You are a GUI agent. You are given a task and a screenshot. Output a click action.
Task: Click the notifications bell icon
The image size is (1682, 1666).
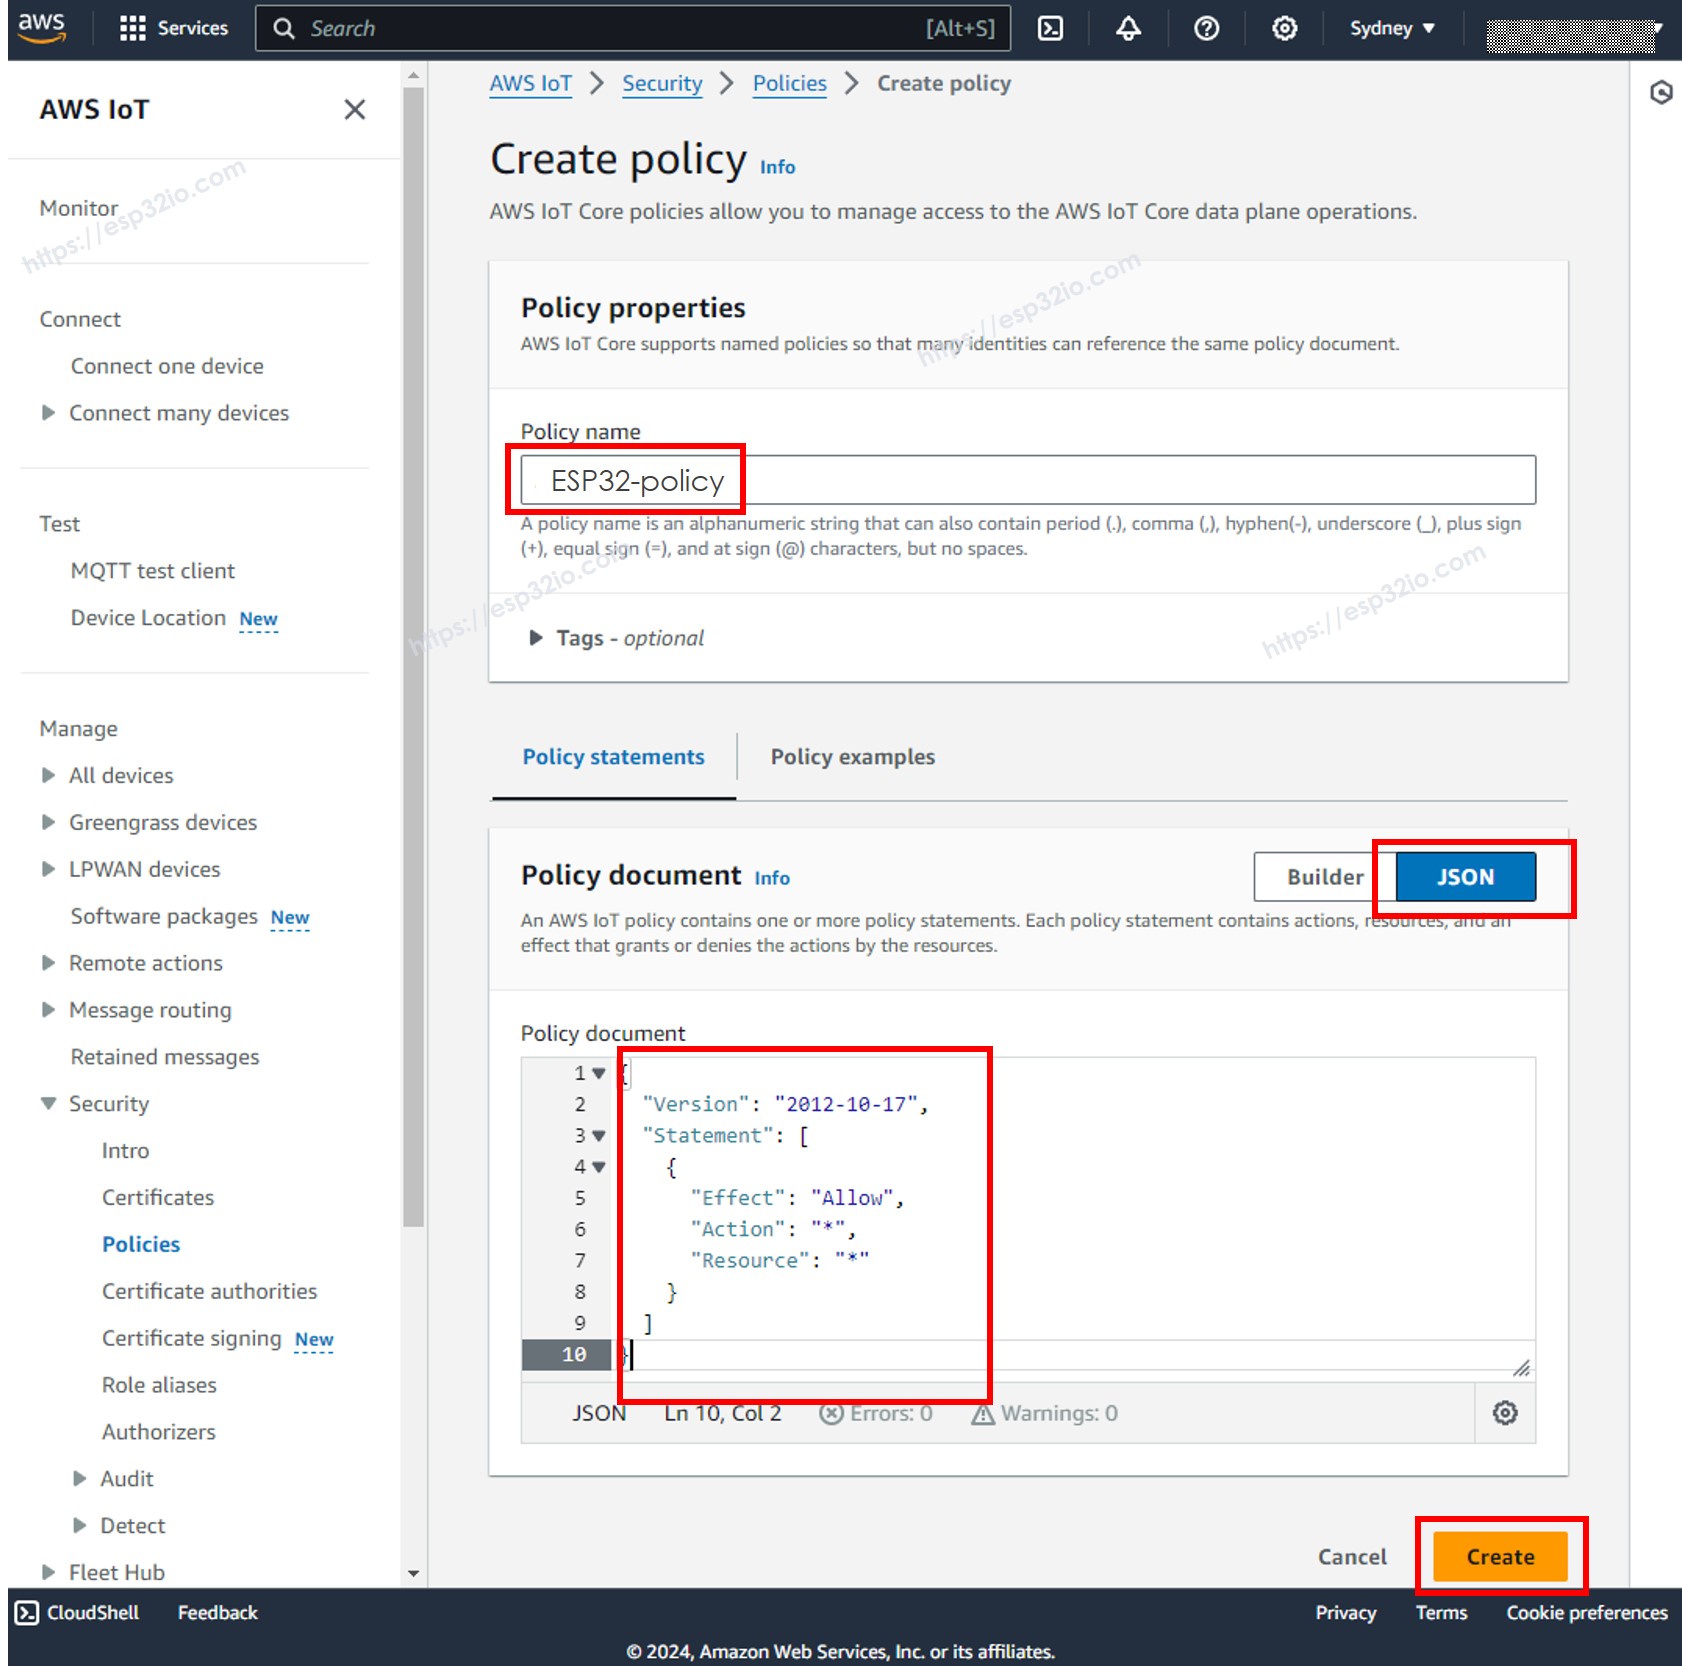(x=1128, y=28)
